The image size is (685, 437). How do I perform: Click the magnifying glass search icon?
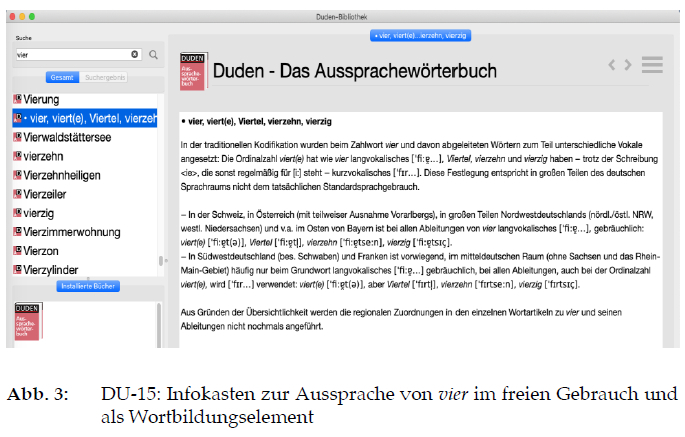pos(154,55)
